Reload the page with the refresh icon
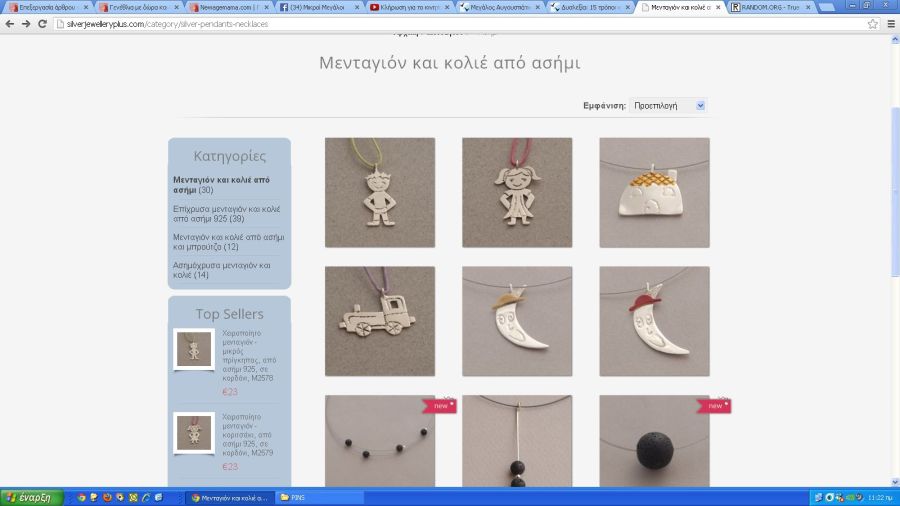This screenshot has width=900, height=506. point(42,23)
